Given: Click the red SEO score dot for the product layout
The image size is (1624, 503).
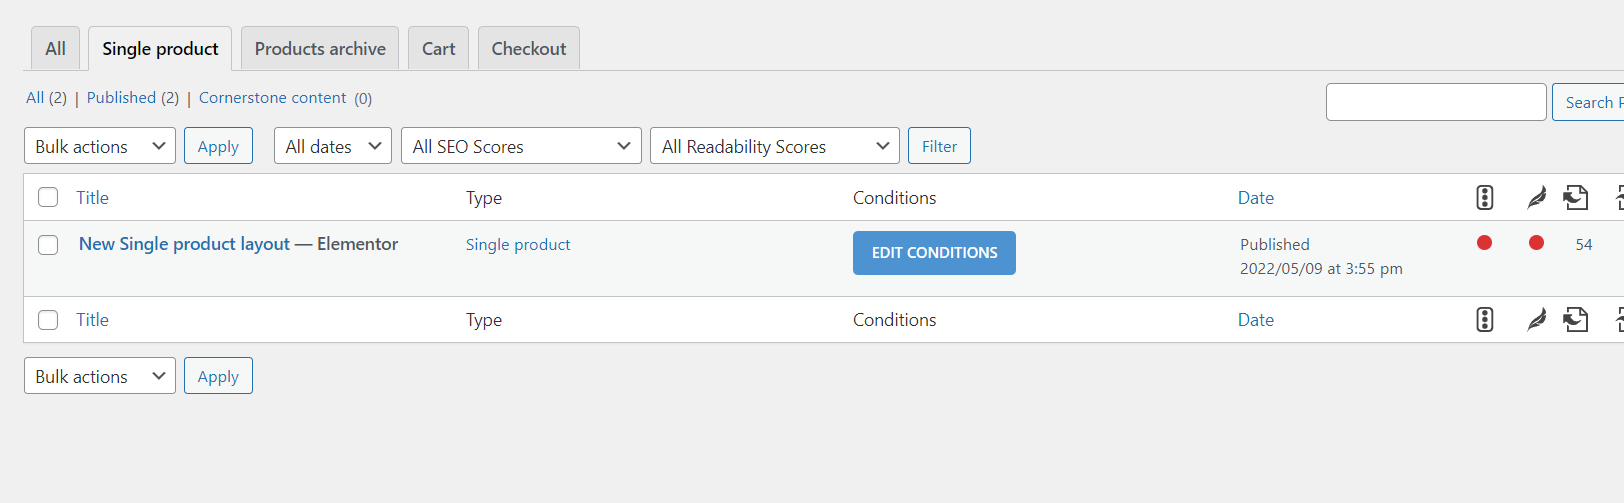Looking at the screenshot, I should (x=1485, y=243).
